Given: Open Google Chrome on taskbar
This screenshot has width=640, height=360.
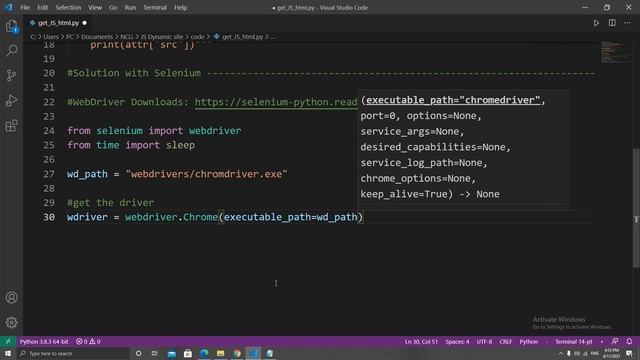Looking at the screenshot, I should (x=237, y=353).
